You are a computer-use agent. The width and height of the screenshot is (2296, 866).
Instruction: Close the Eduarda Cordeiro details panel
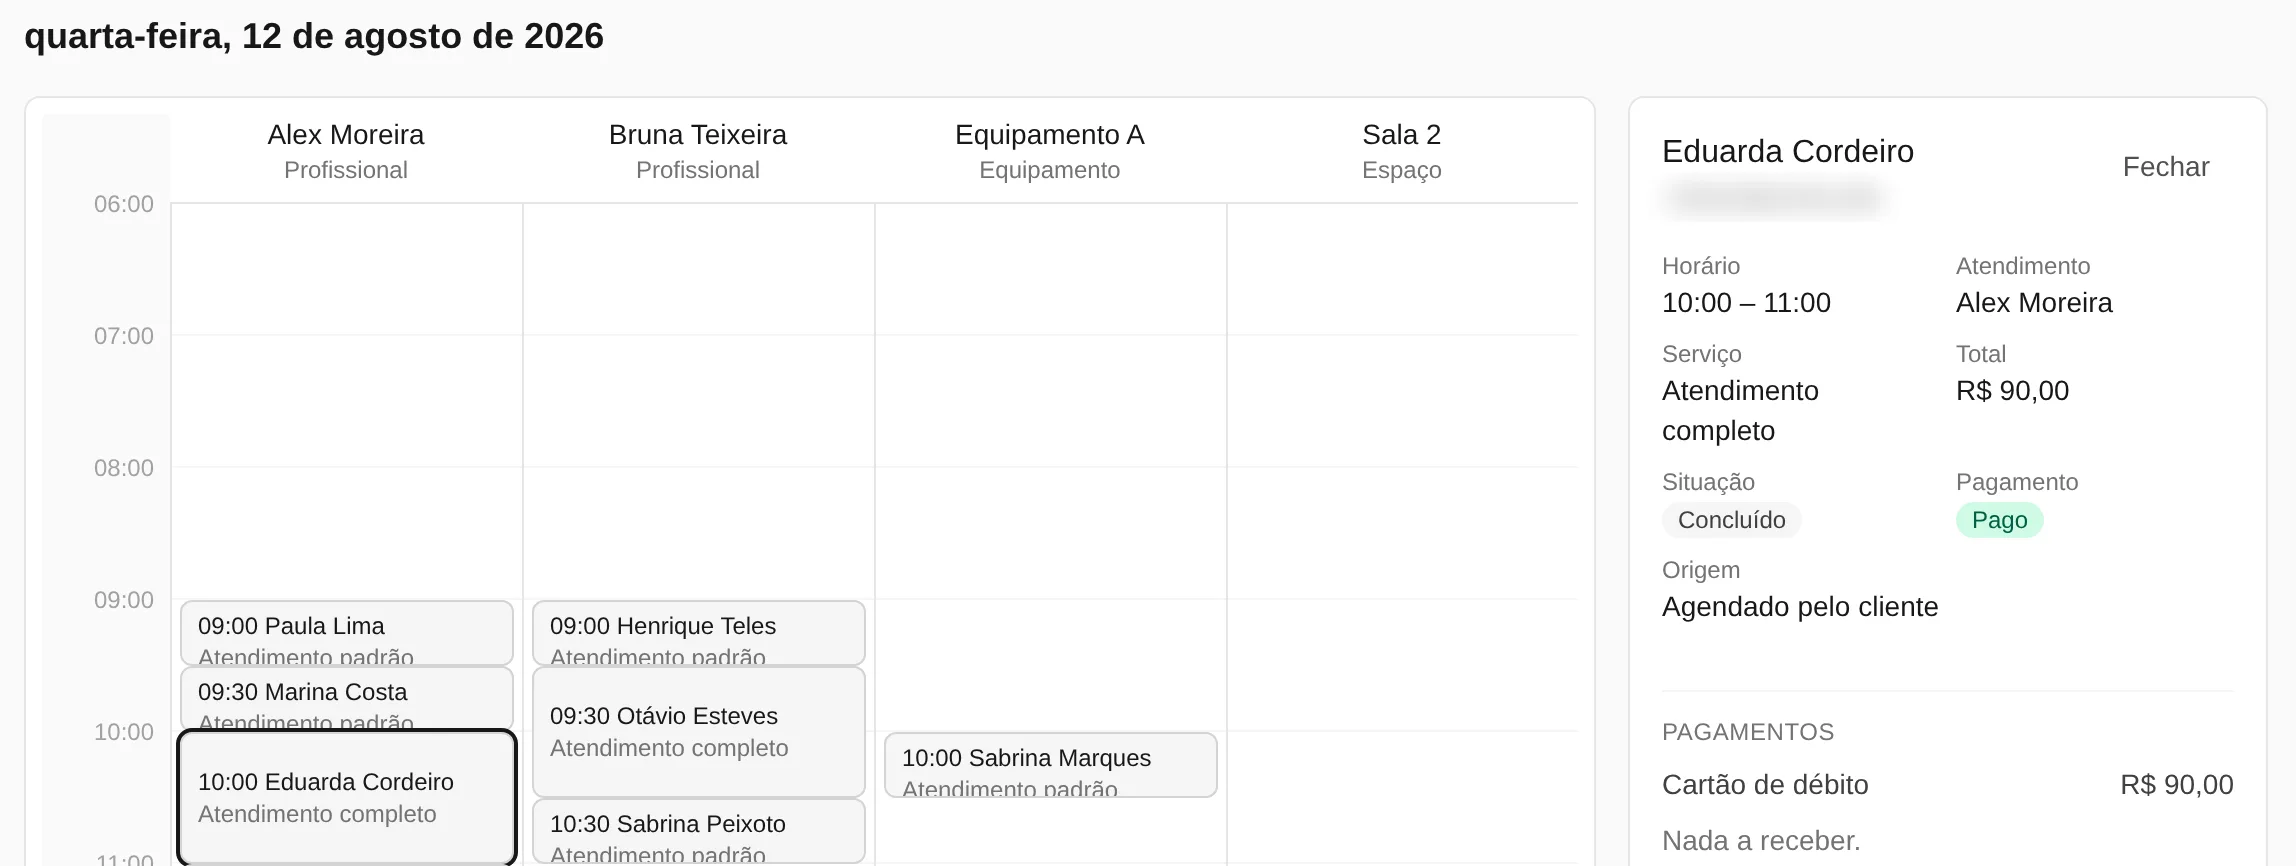(x=2165, y=167)
